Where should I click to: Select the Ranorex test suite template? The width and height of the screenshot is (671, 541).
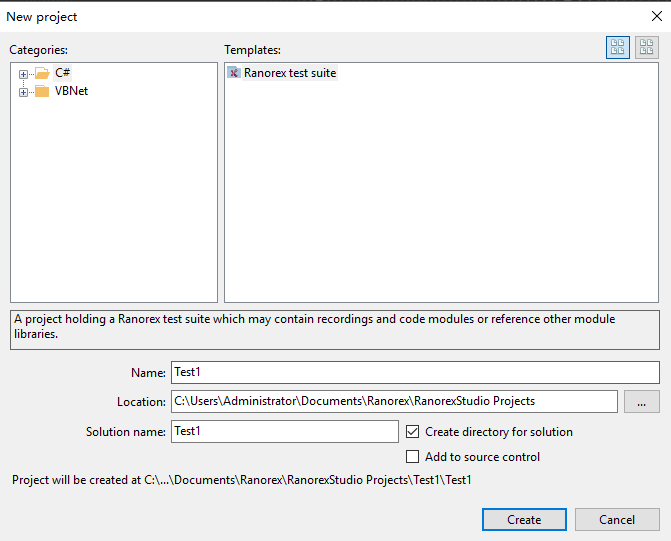290,73
